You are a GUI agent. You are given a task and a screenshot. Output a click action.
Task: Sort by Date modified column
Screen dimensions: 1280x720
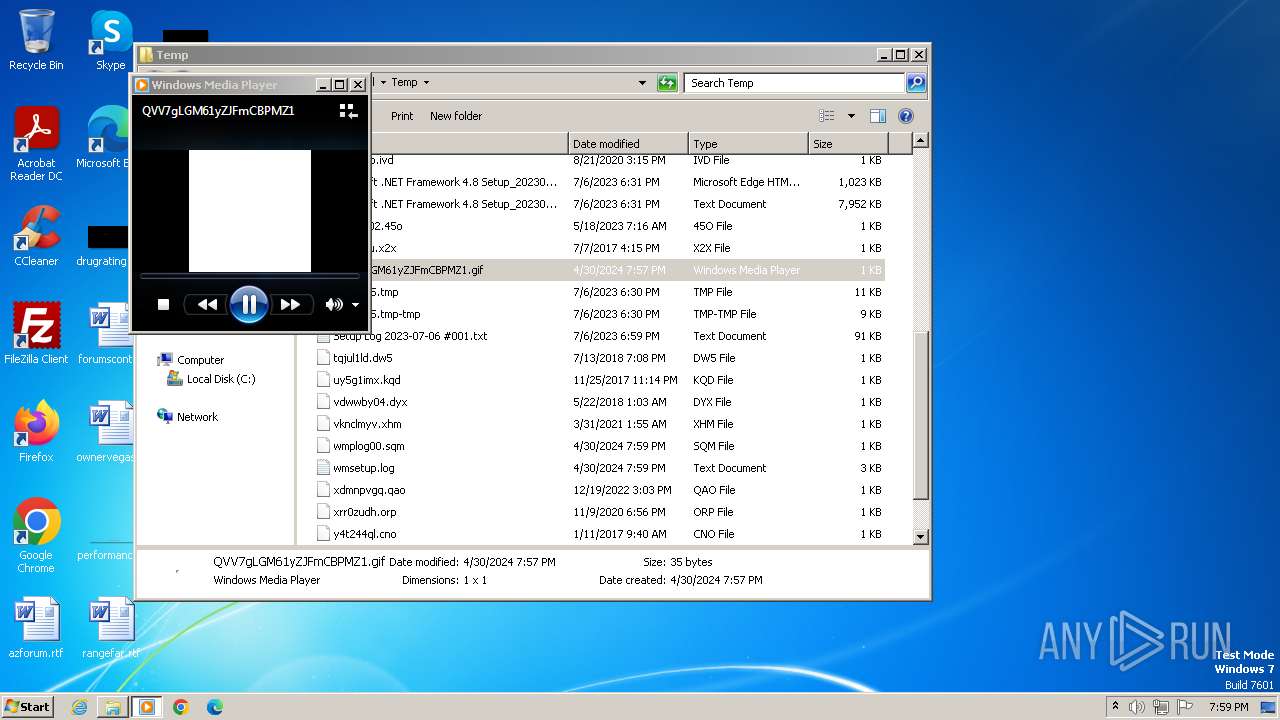(628, 144)
